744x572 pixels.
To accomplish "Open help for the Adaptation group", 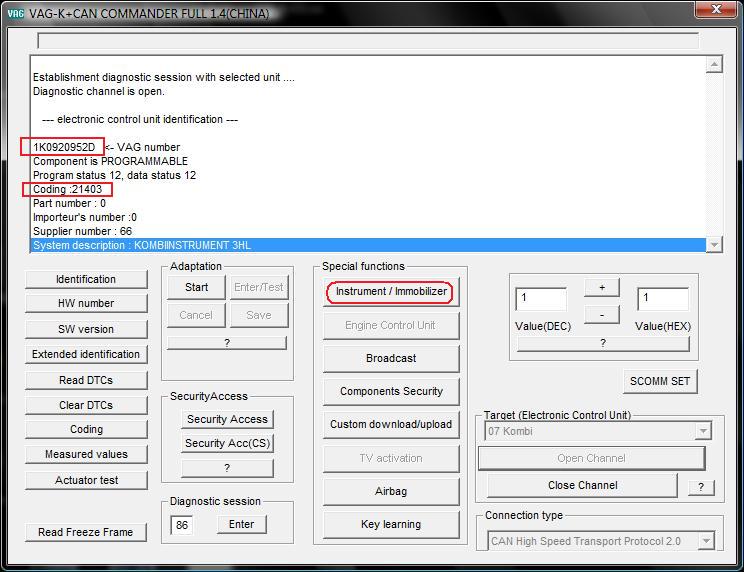I will point(227,343).
